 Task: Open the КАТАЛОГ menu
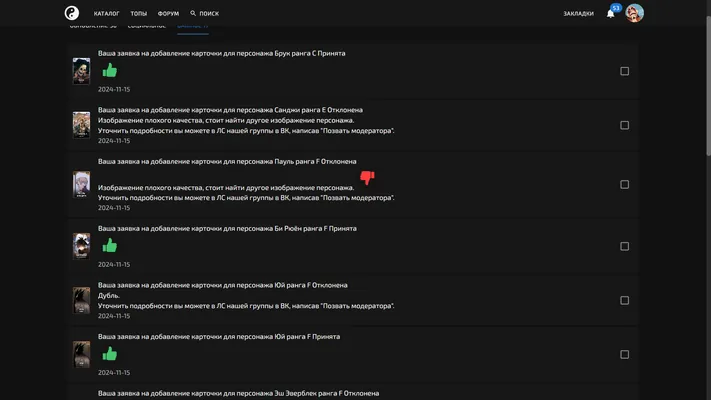tap(107, 14)
